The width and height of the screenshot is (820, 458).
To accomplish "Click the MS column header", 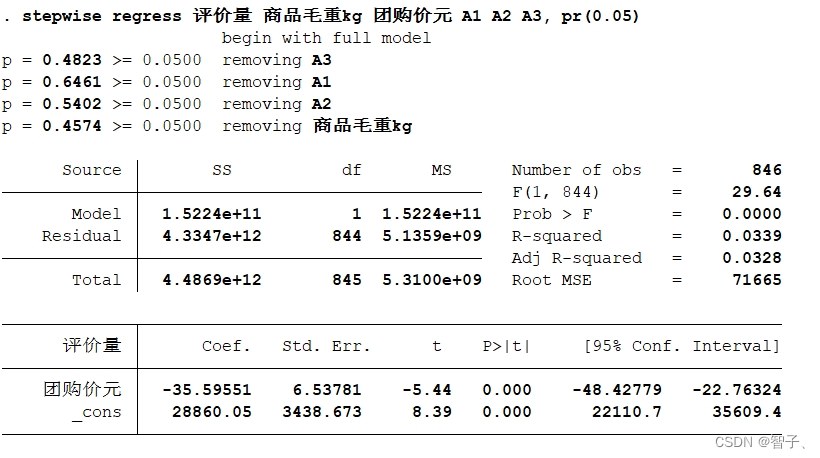I will pos(441,170).
